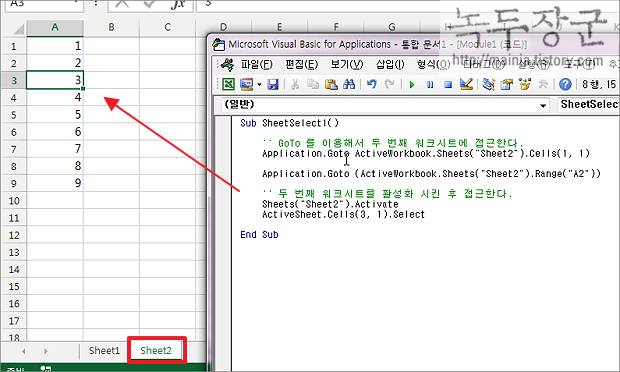
Task: Open the Object Browser icon in VBA toolbar
Action: click(x=525, y=84)
